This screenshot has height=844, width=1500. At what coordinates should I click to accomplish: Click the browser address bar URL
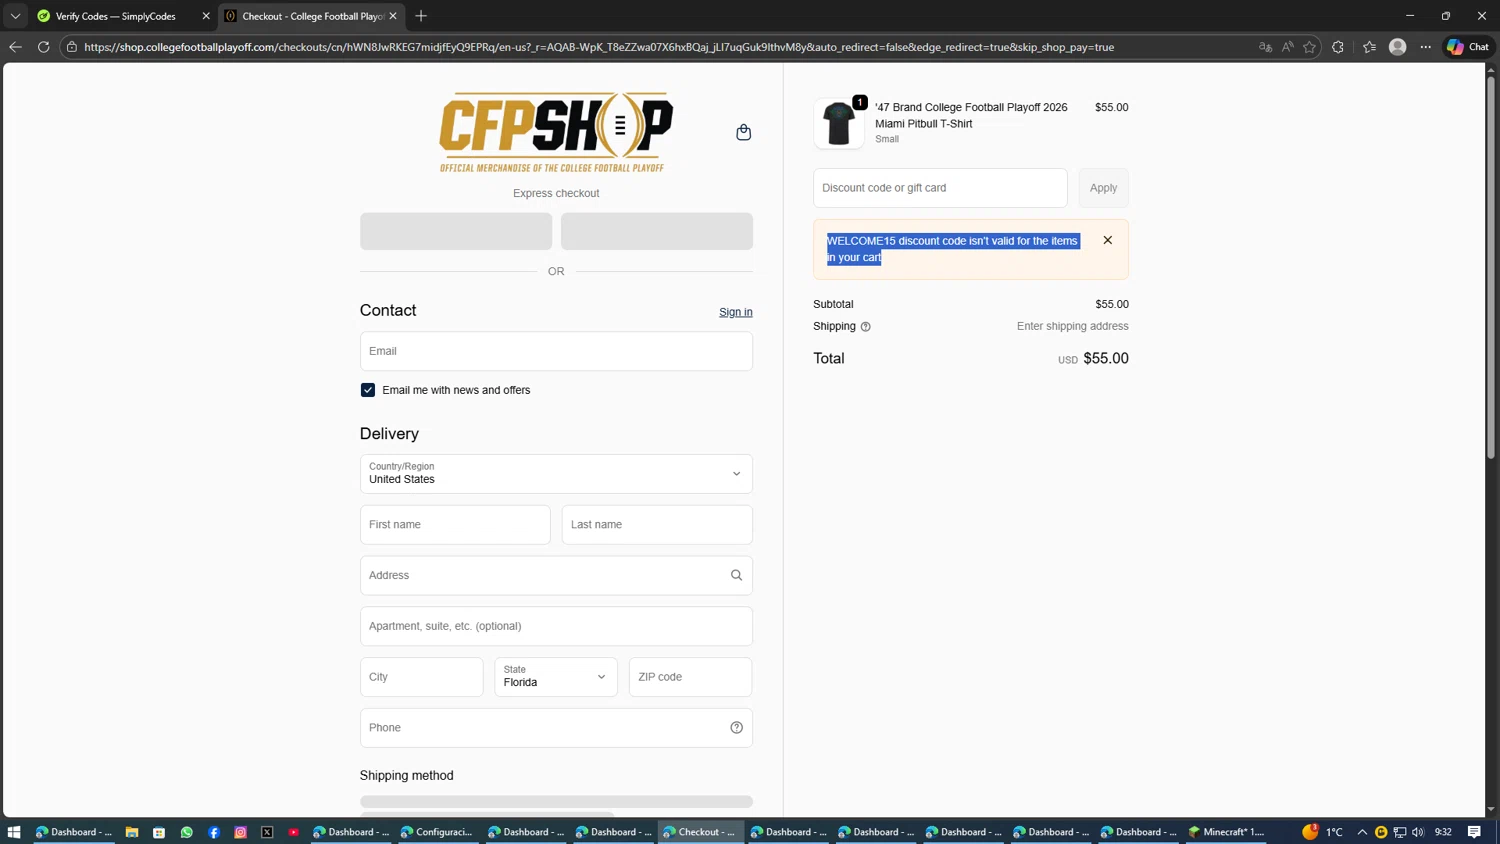[599, 47]
